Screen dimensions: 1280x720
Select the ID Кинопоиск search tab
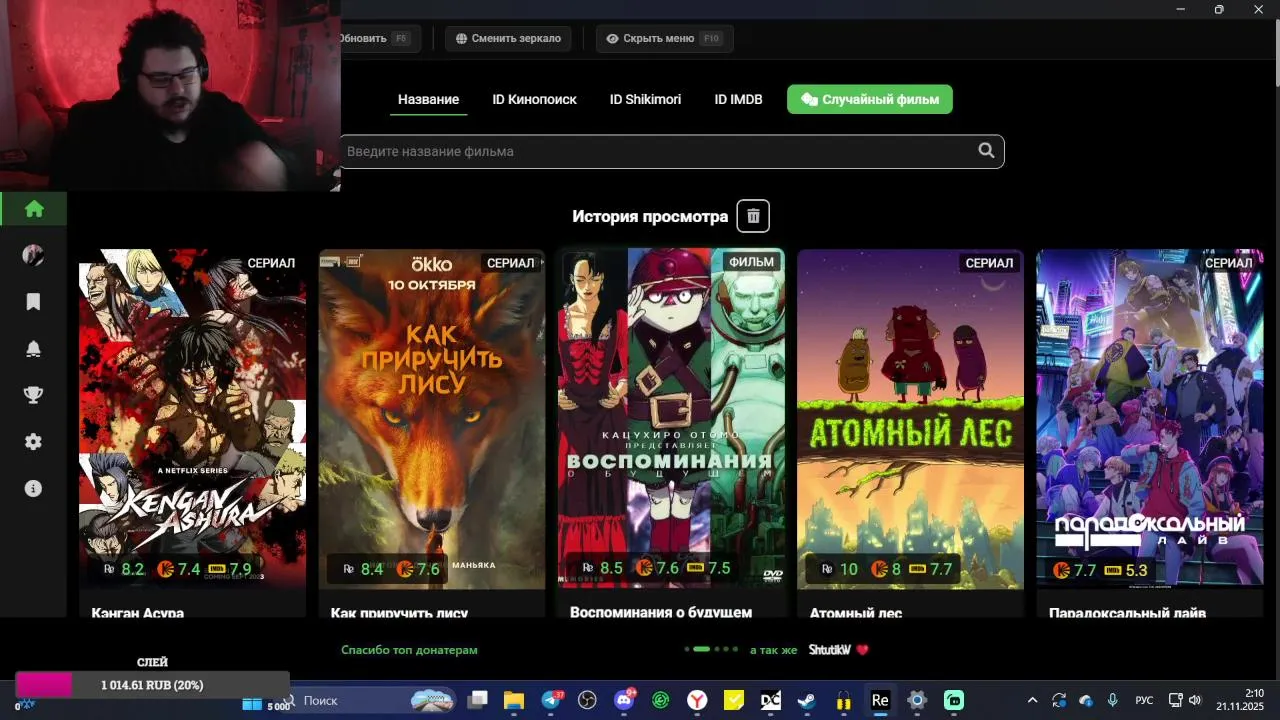(534, 99)
